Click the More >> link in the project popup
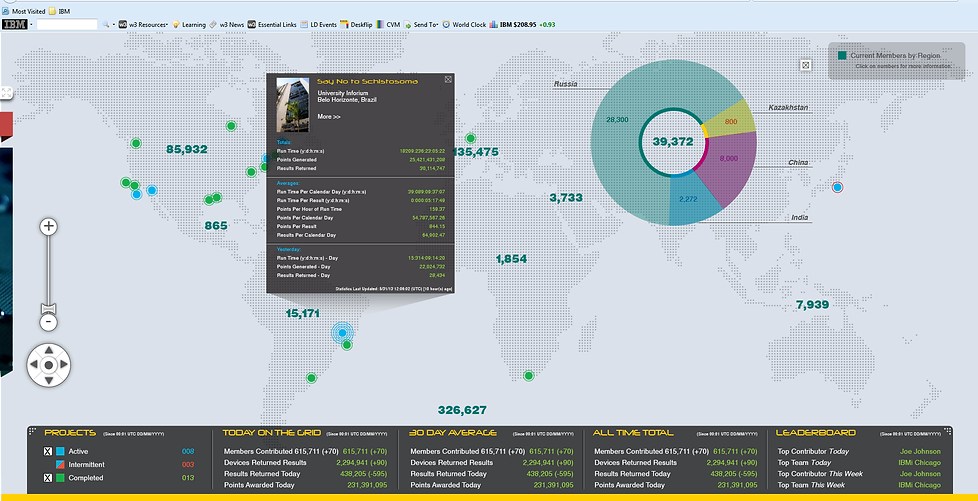Screen dimensions: 978x501 (329, 117)
